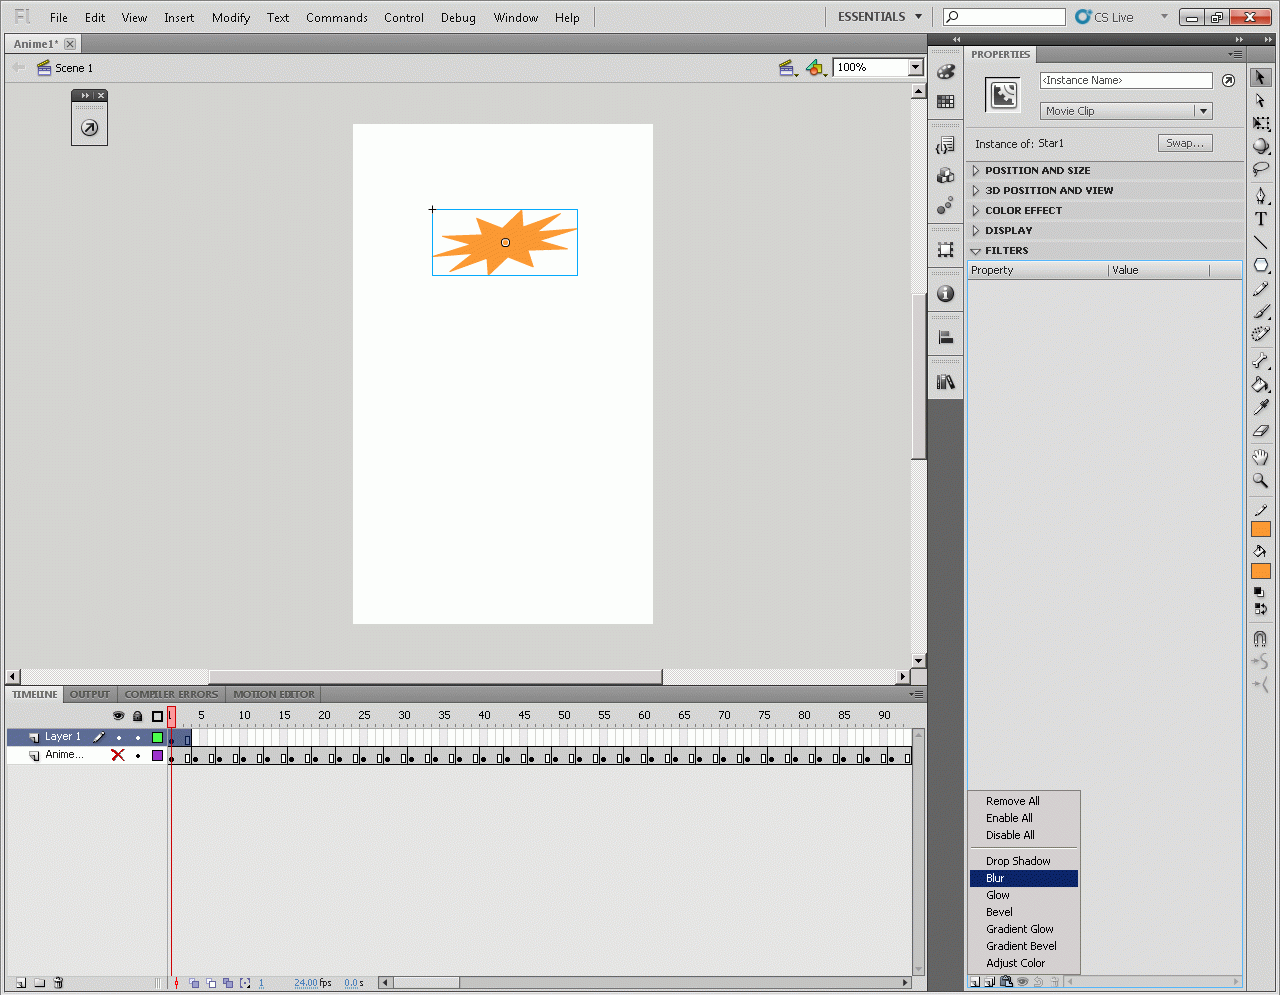Open the Components panel icon
The height and width of the screenshot is (995, 1280).
pyautogui.click(x=946, y=176)
